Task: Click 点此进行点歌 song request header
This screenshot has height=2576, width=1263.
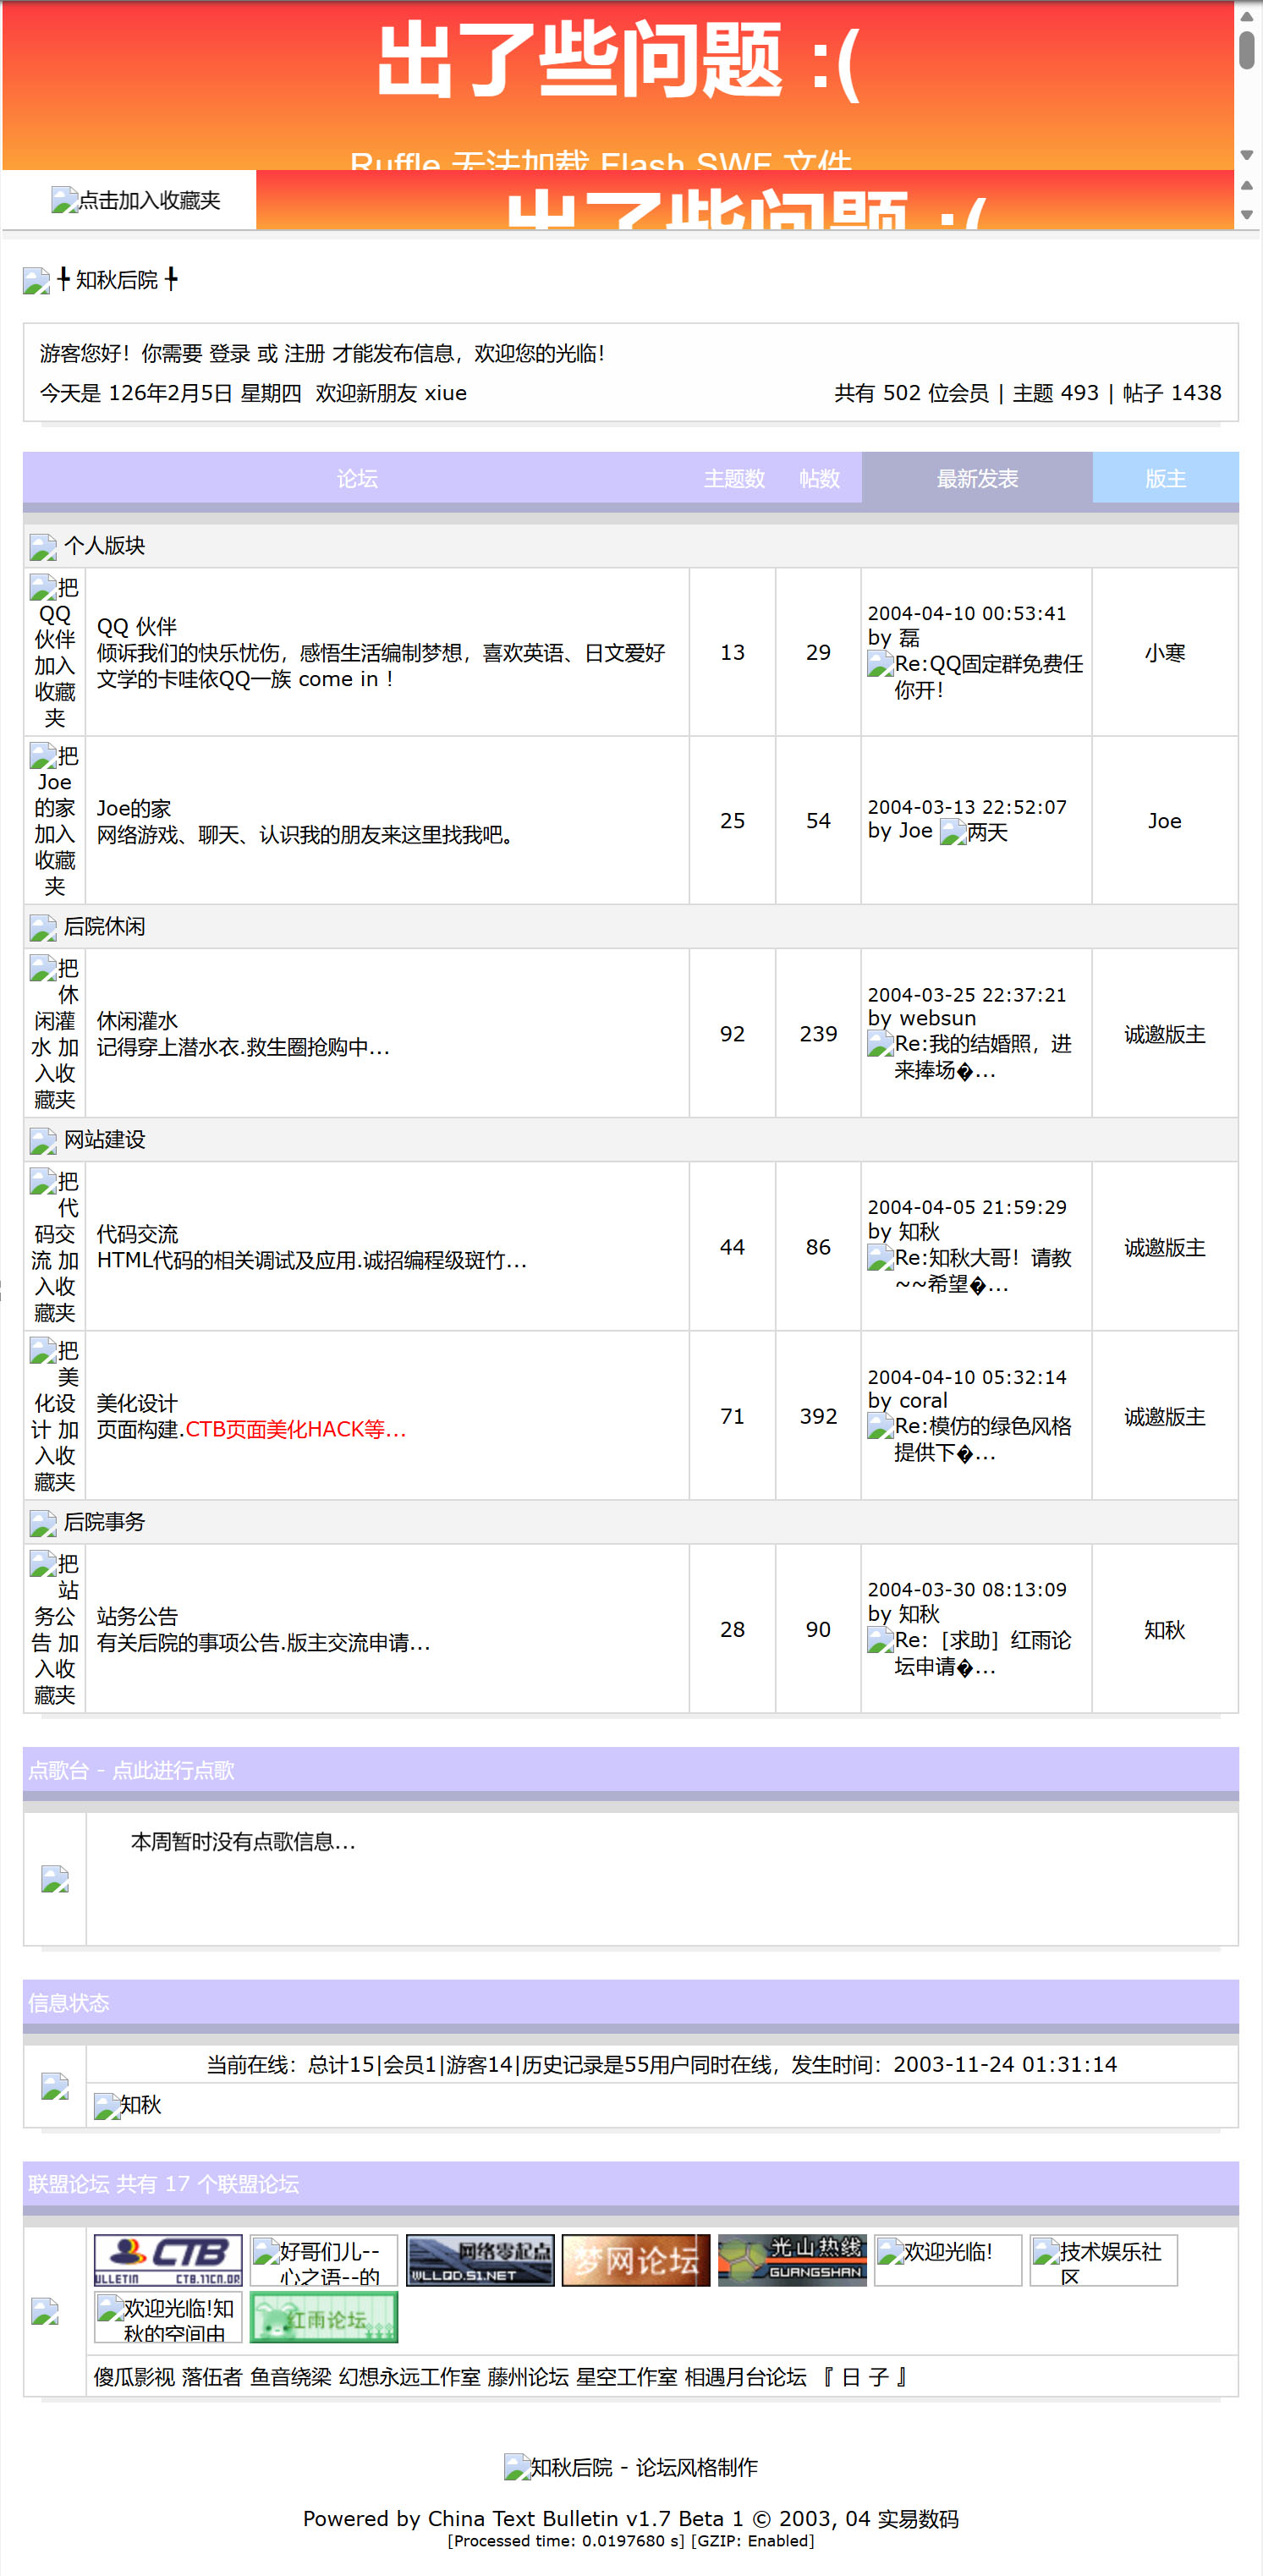Action: click(x=173, y=1769)
